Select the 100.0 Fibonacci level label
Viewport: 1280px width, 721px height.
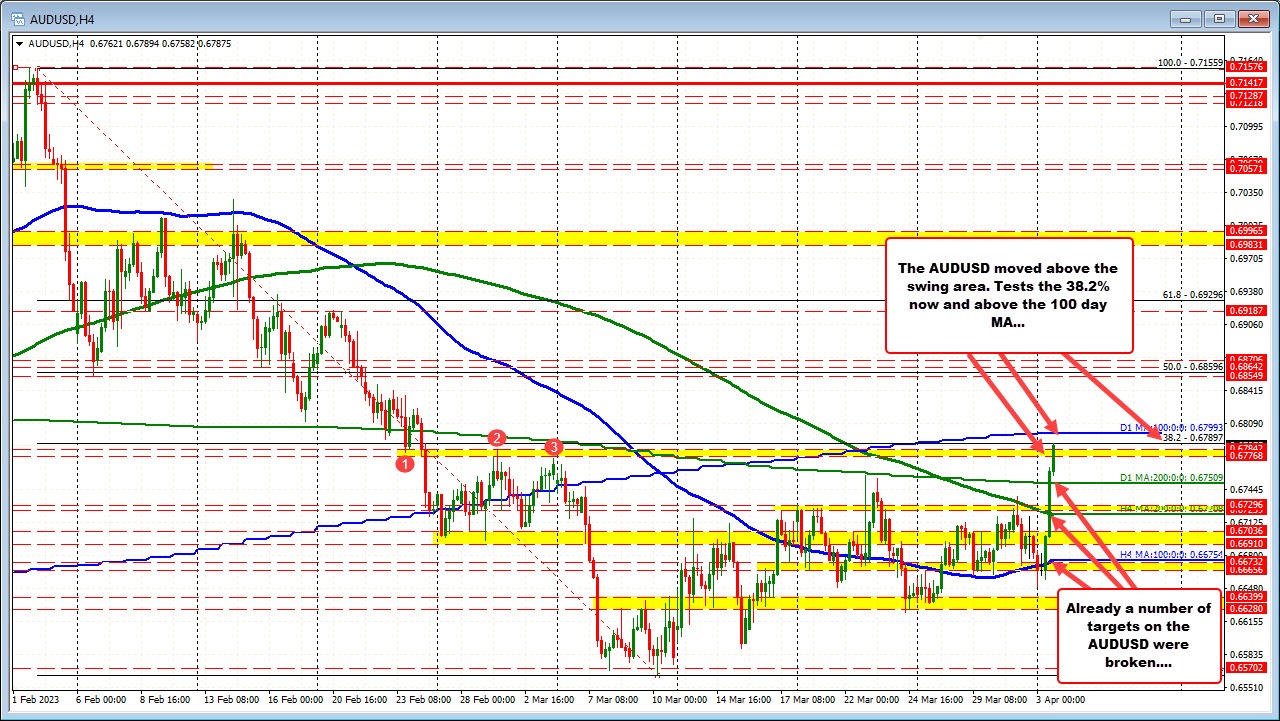tap(1190, 62)
